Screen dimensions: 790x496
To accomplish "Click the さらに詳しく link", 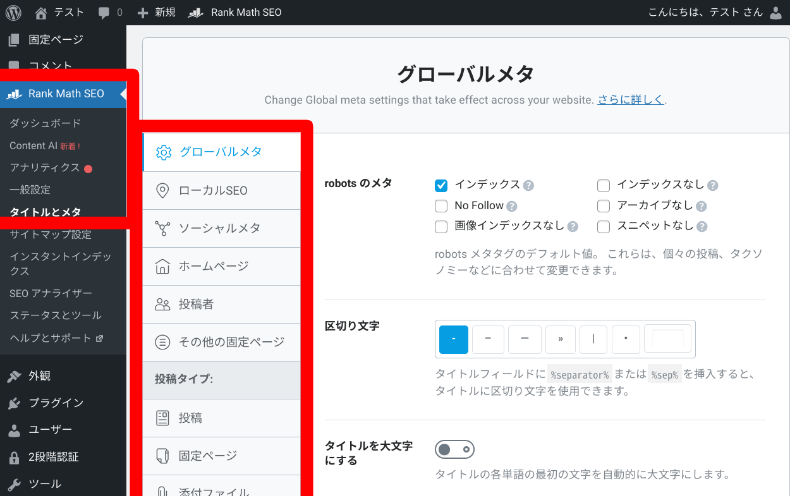I will pos(630,100).
